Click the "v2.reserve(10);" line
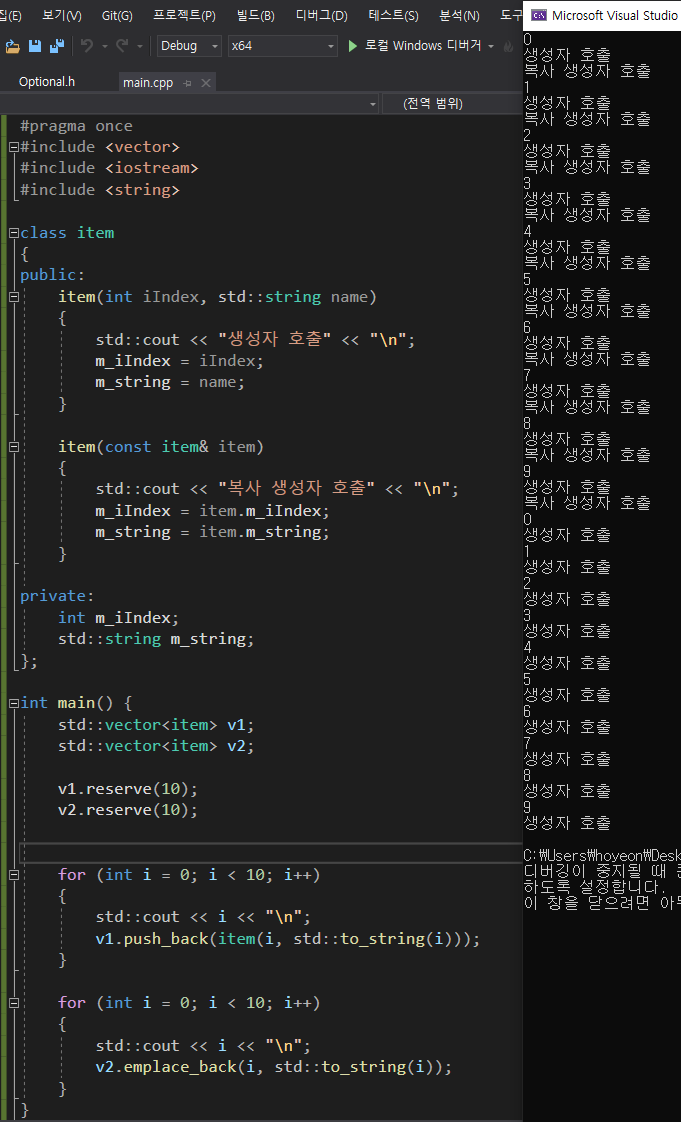This screenshot has height=1122, width=681. 128,810
